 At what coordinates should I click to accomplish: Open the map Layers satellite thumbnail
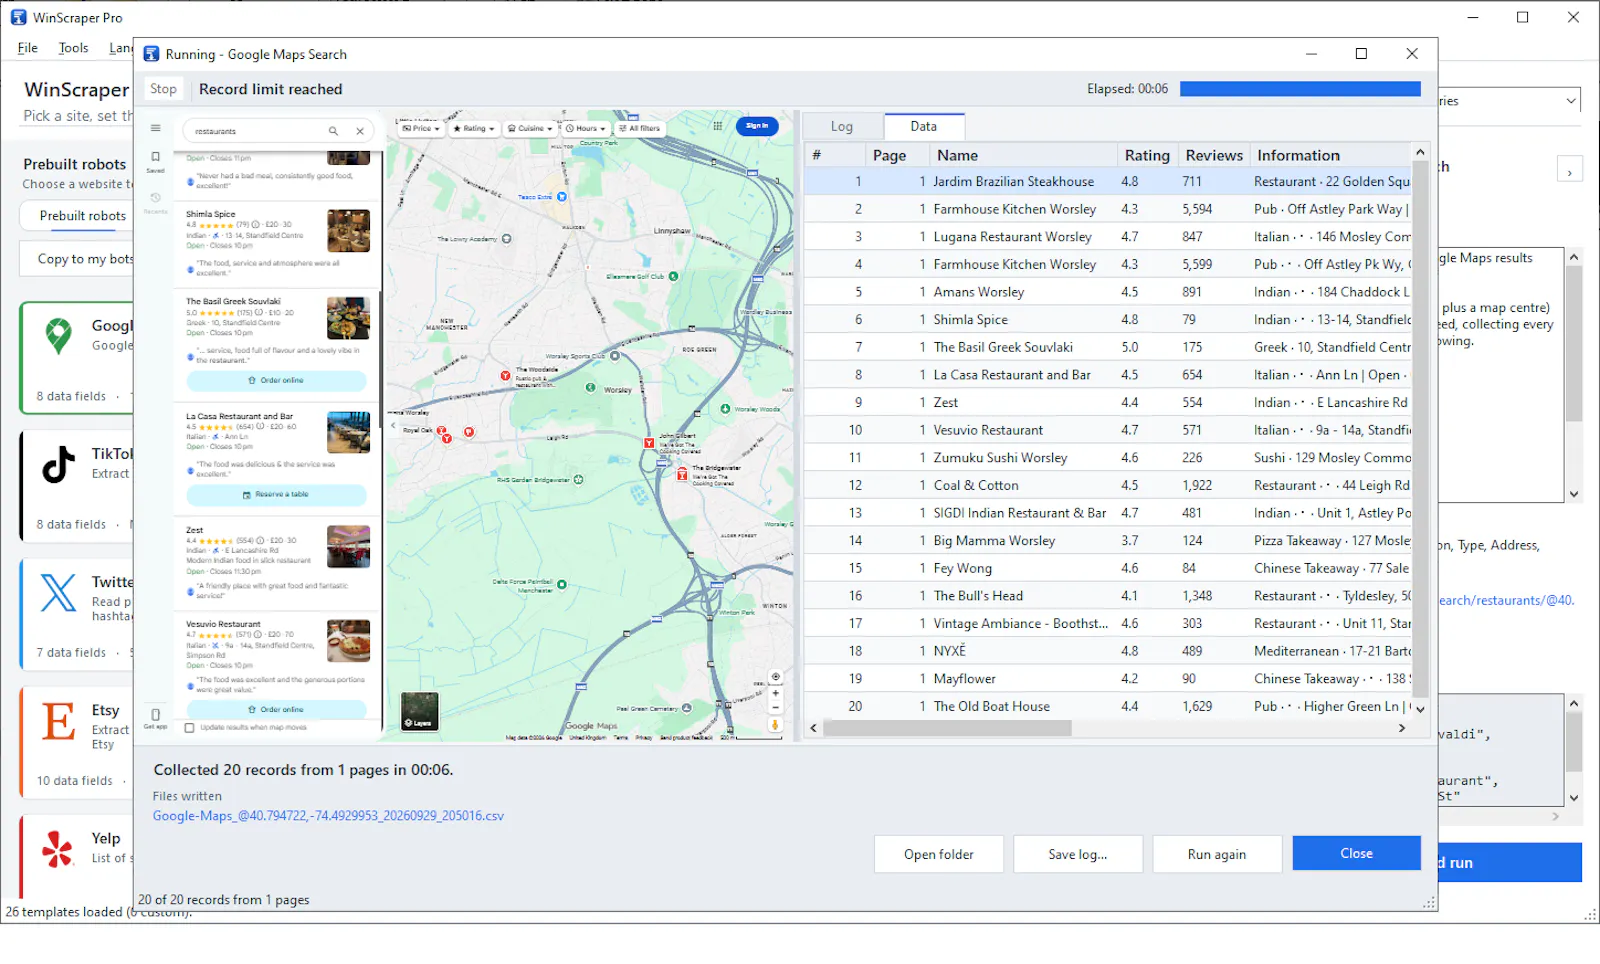coord(420,711)
